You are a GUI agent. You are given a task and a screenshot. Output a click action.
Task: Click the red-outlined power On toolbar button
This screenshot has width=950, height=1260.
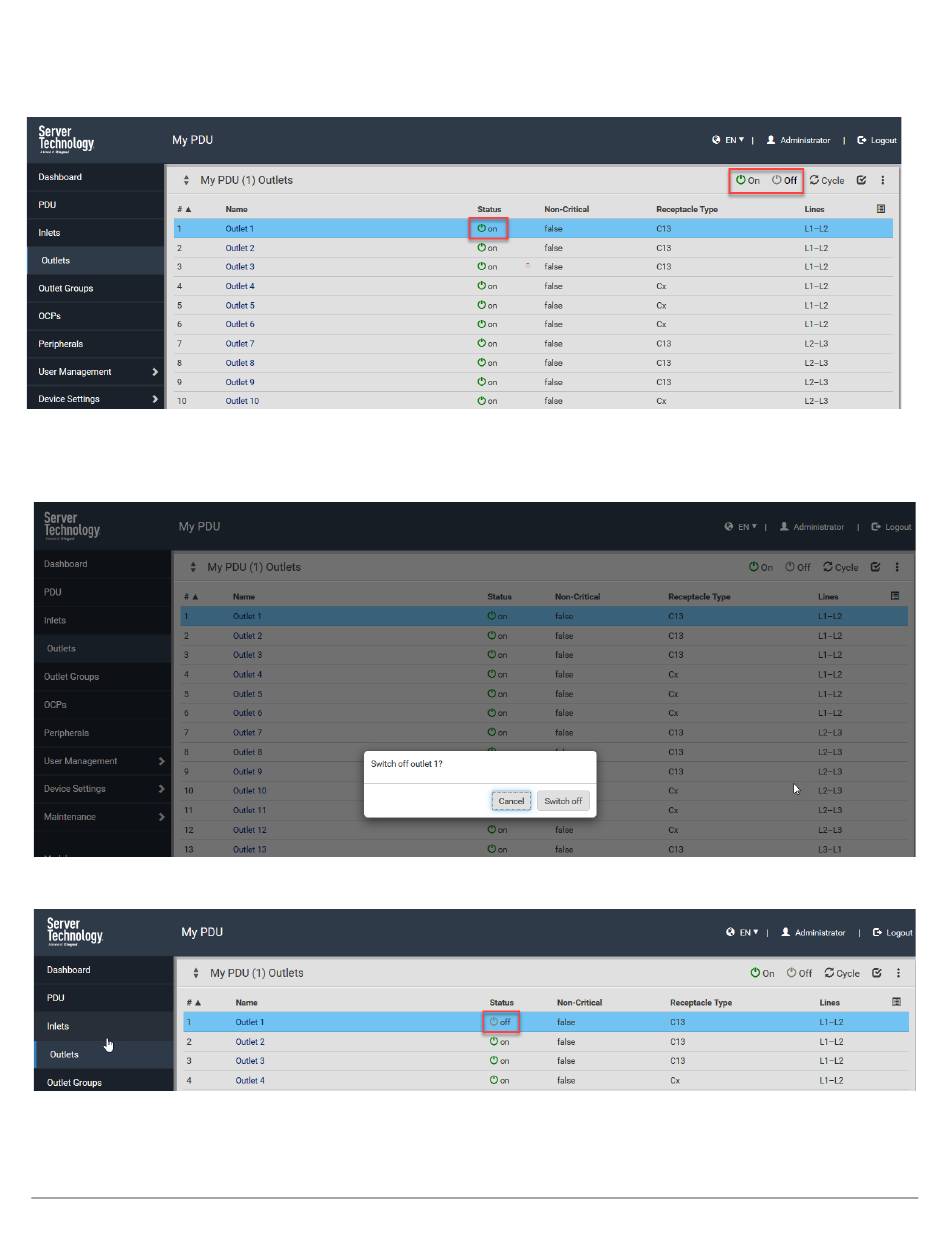click(748, 181)
